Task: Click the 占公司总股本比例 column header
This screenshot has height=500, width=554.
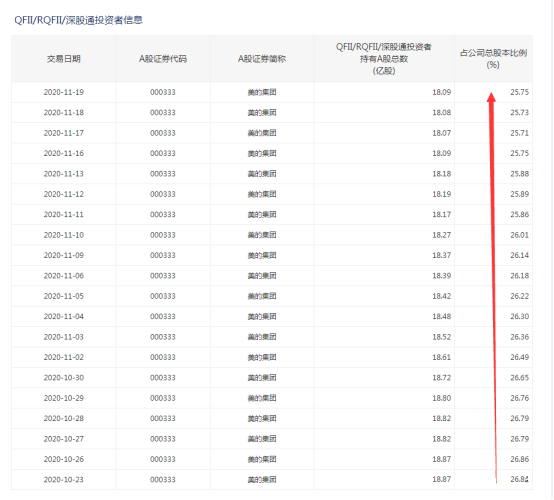Action: [493, 59]
